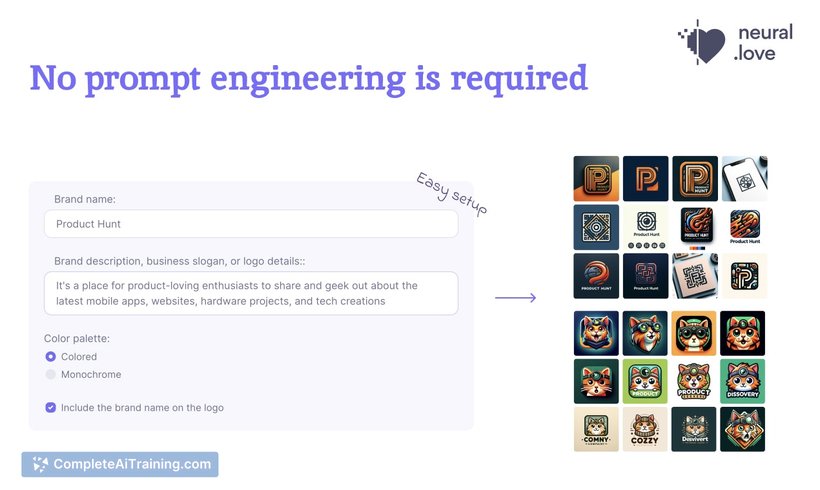Choose the Desvivert dark cat logo
Image resolution: width=820 pixels, height=490 pixels.
(x=693, y=429)
